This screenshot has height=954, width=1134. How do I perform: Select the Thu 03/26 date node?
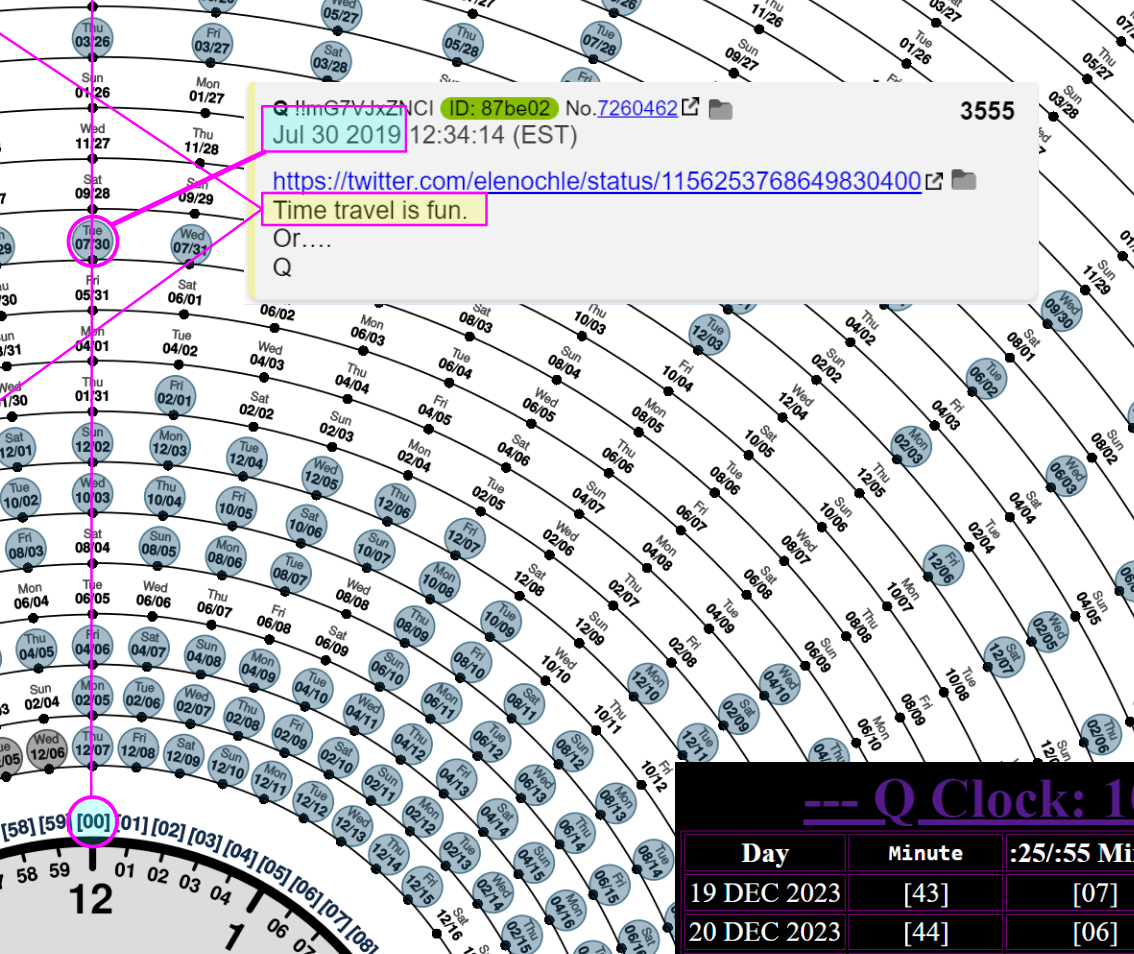click(x=93, y=38)
